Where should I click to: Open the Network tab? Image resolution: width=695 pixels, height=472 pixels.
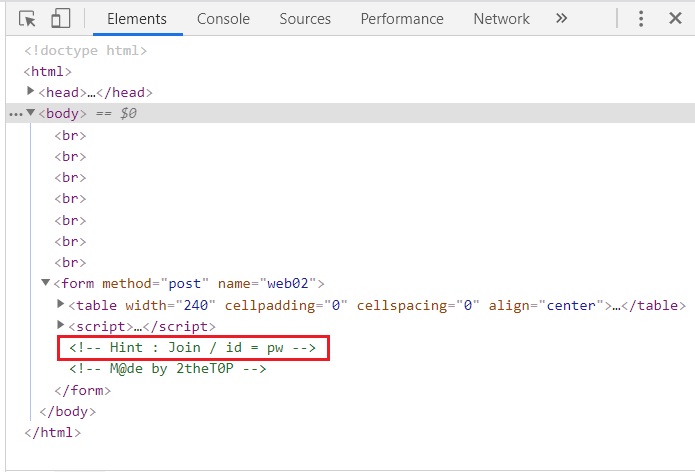501,19
